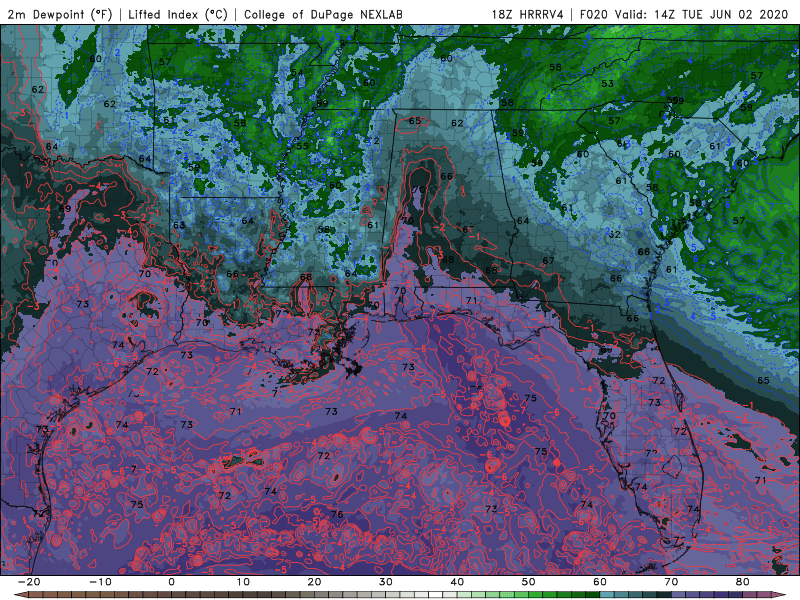800x600 pixels.
Task: Click the 'Lifted Index (°C)' header label
Action: [178, 14]
